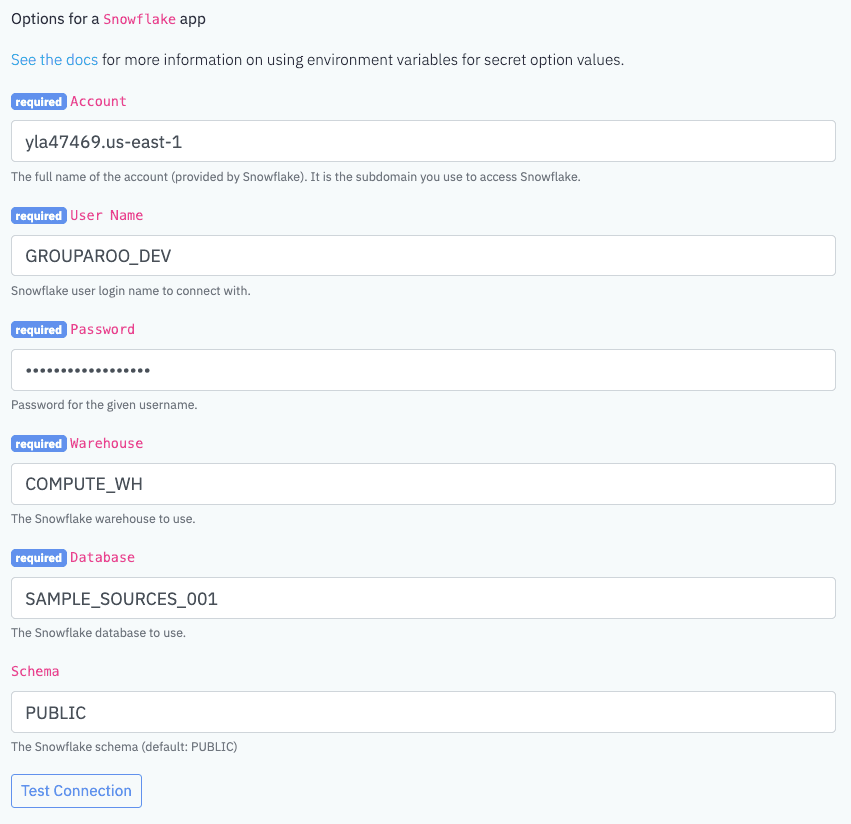The image size is (851, 824).
Task: Click the required badge beside Password
Action: pyautogui.click(x=39, y=329)
